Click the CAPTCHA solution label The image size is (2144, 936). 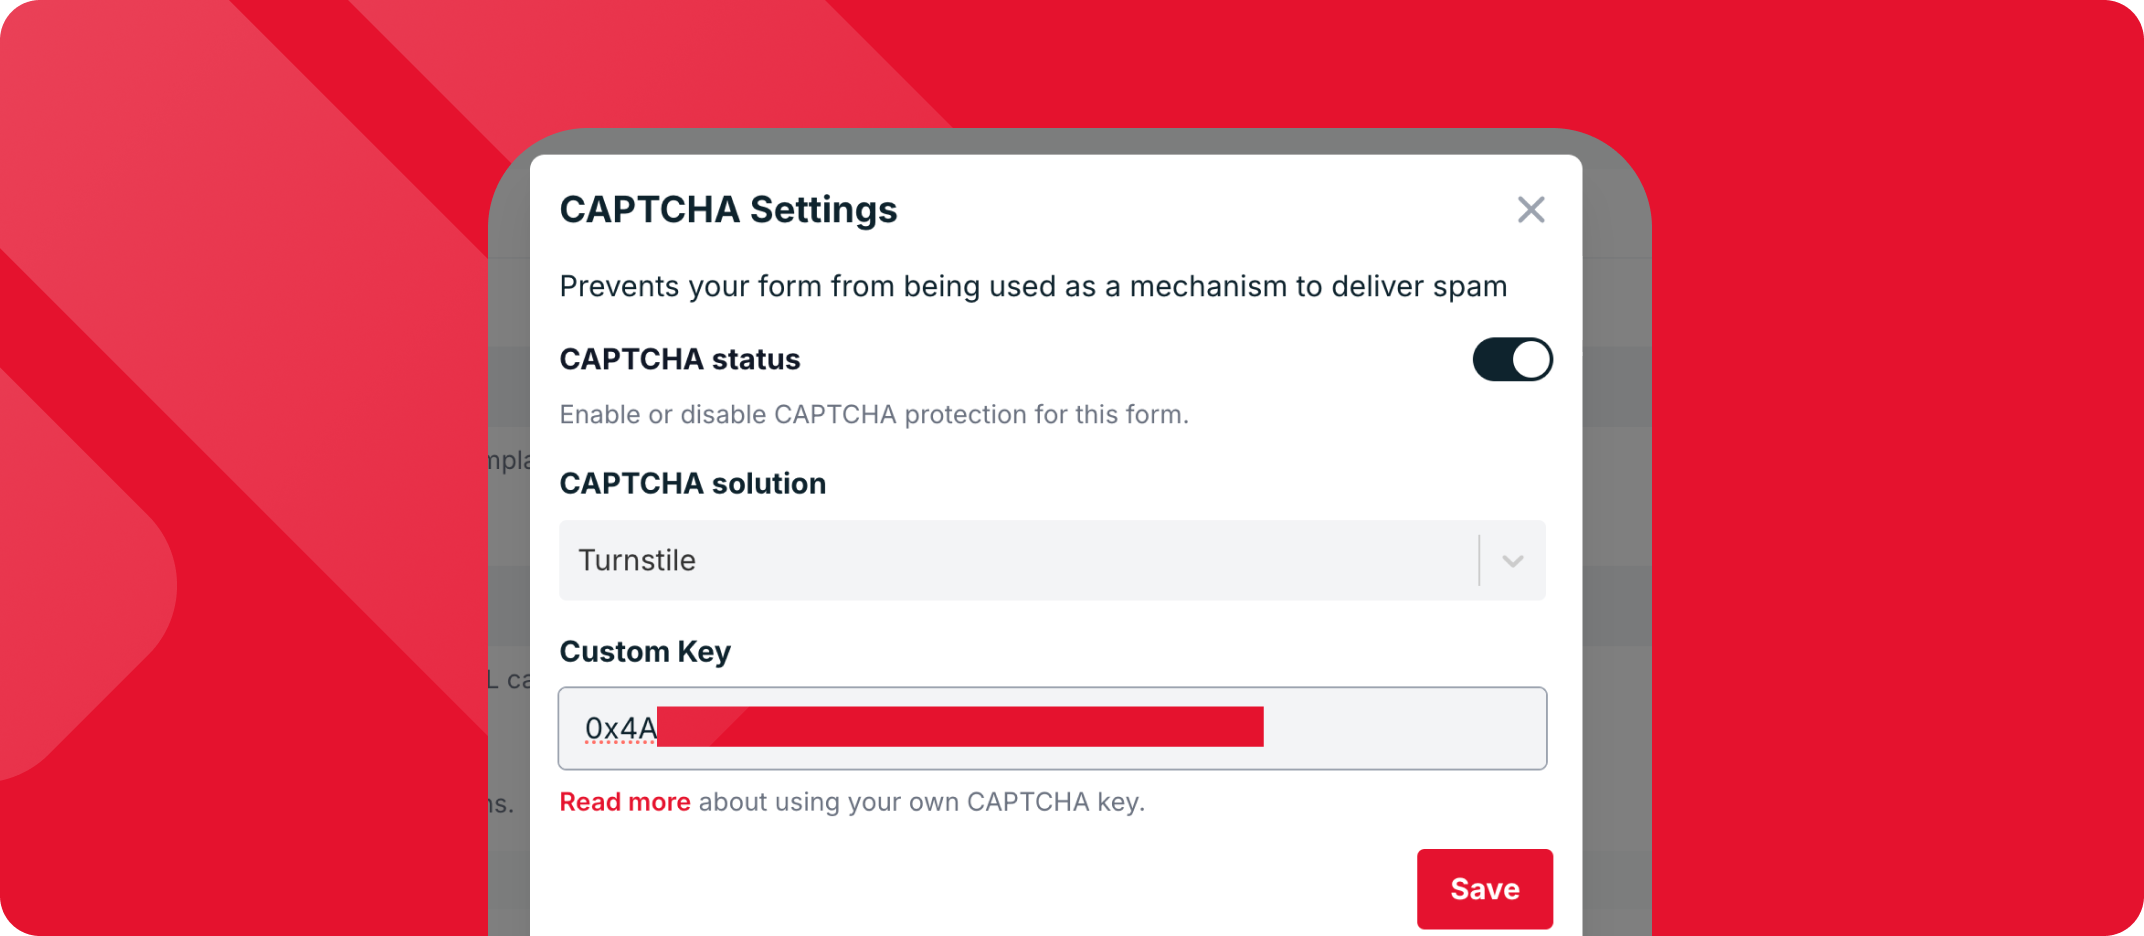coord(693,484)
